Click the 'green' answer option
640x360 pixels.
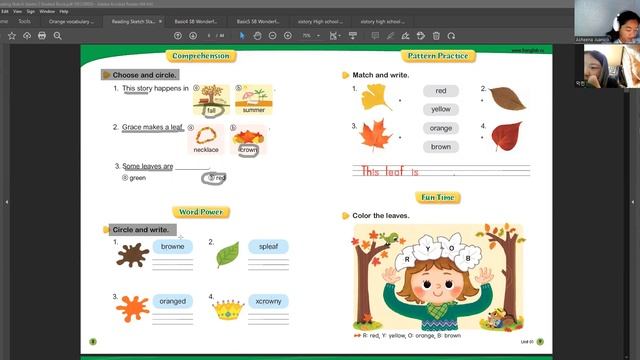point(134,178)
